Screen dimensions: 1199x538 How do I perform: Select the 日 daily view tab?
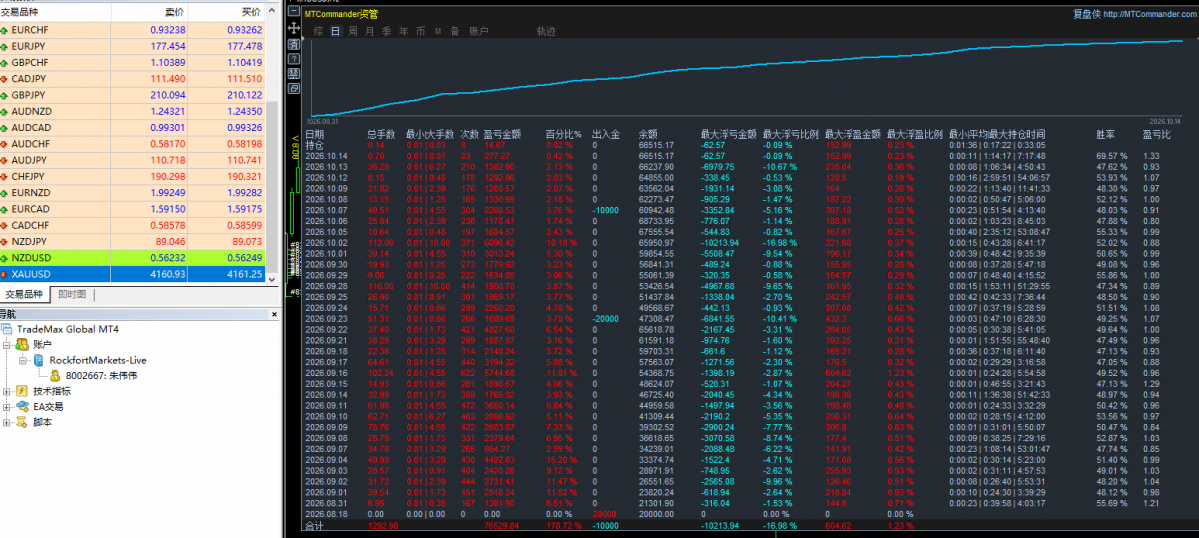coord(335,31)
